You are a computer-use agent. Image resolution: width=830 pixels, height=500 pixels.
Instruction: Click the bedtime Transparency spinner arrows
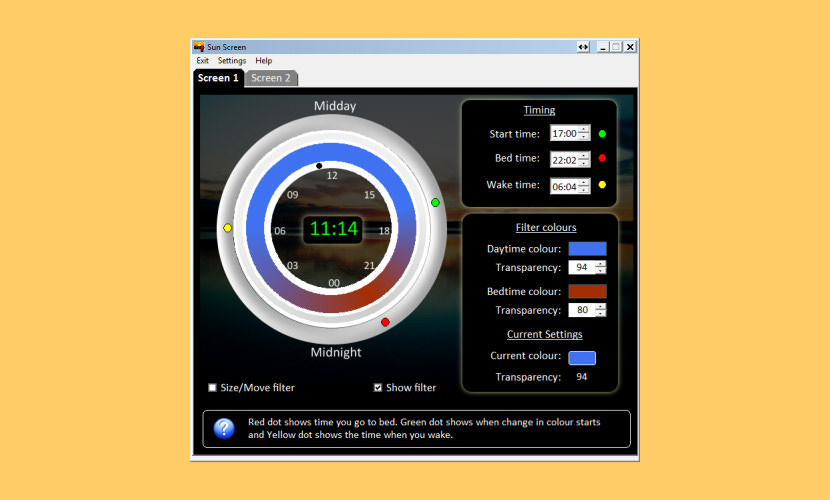[x=600, y=310]
